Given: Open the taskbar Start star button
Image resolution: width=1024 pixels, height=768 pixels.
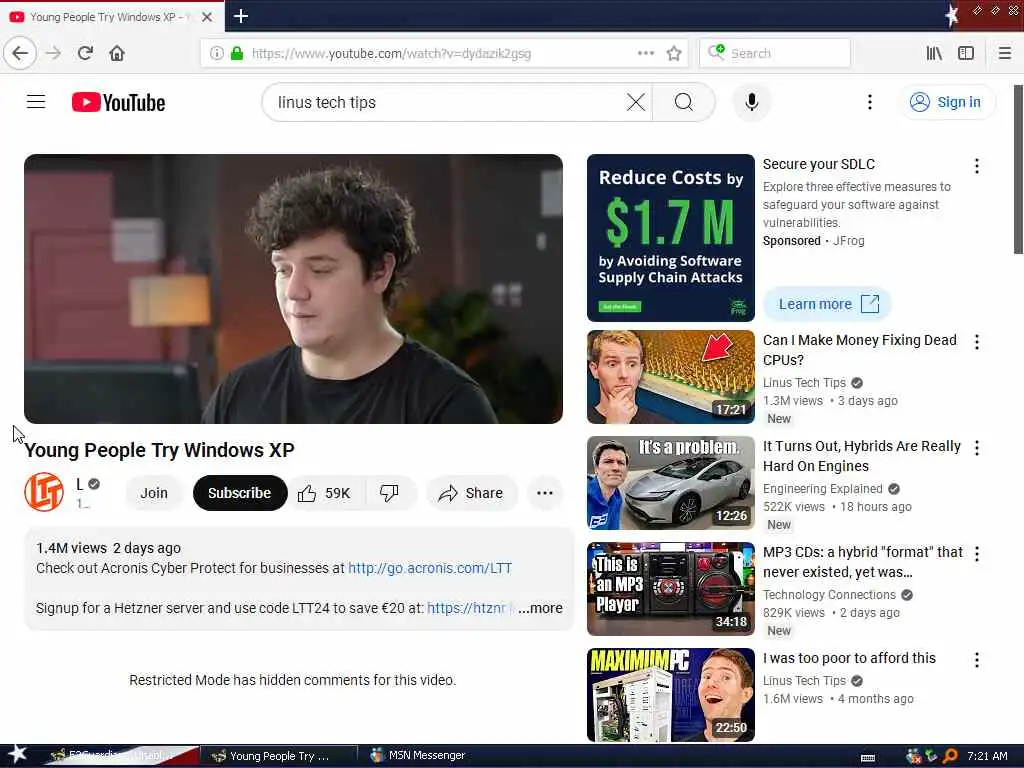Looking at the screenshot, I should (x=16, y=754).
